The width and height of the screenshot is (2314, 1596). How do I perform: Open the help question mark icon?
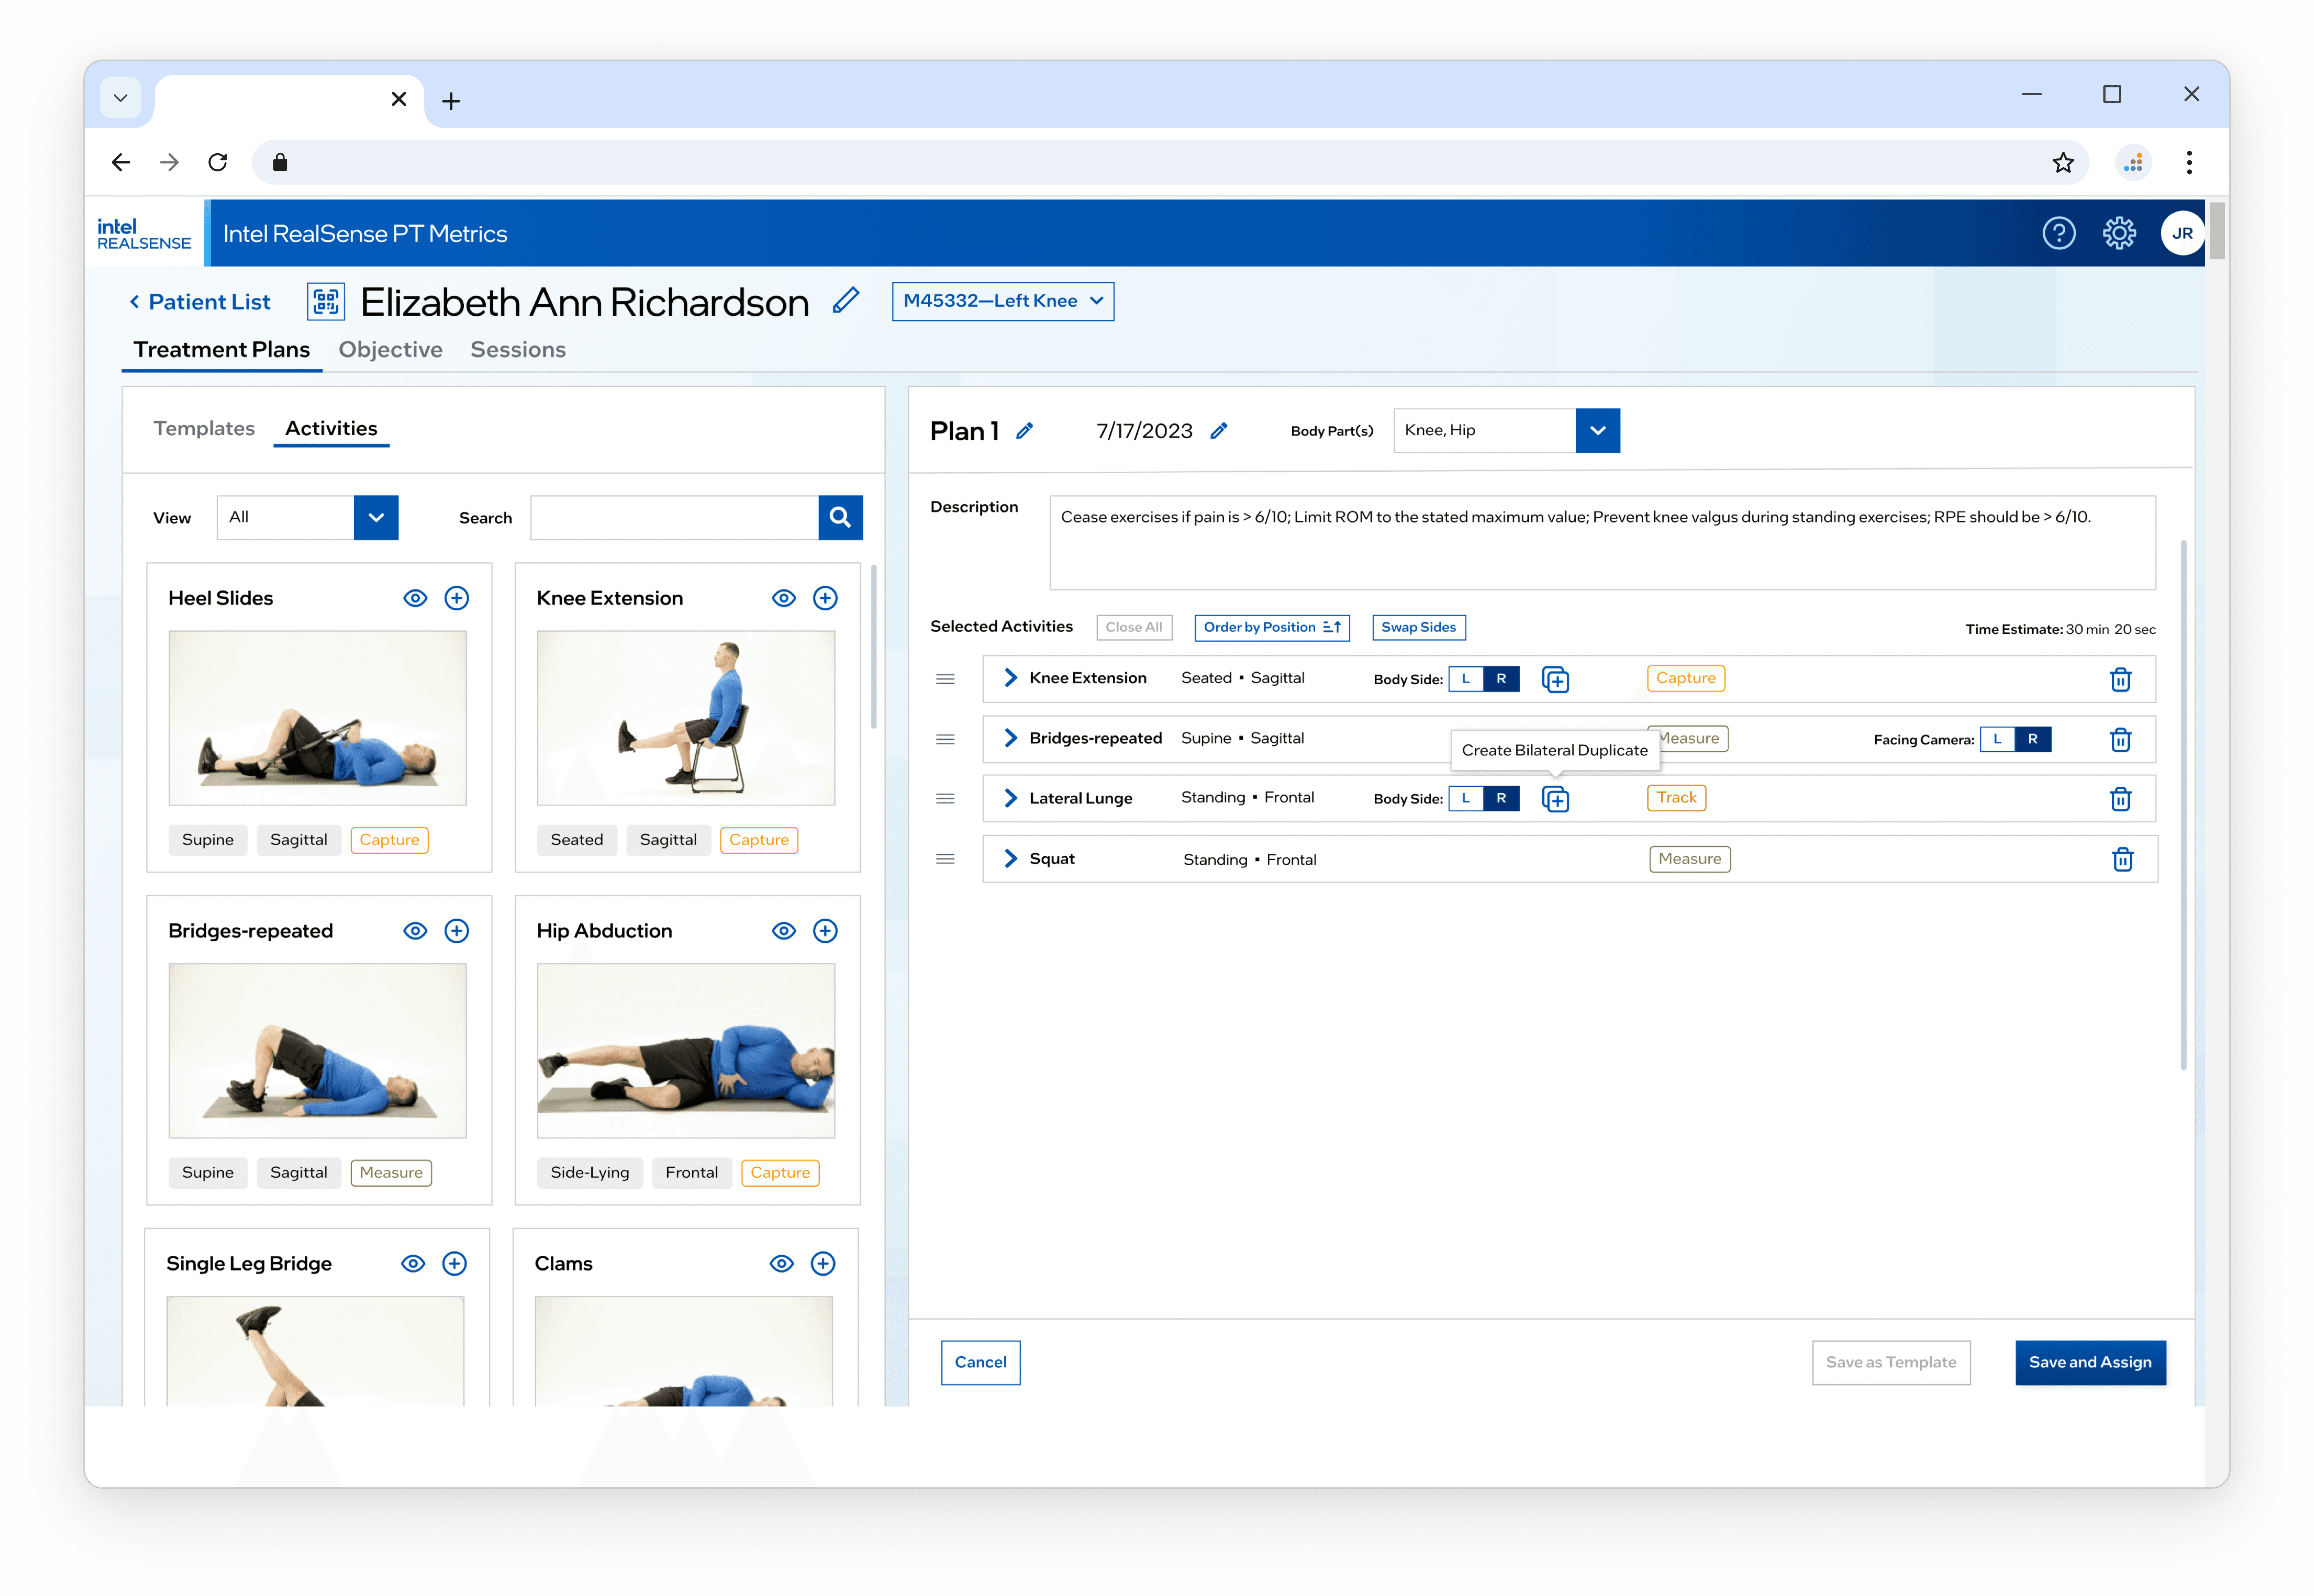point(2058,233)
